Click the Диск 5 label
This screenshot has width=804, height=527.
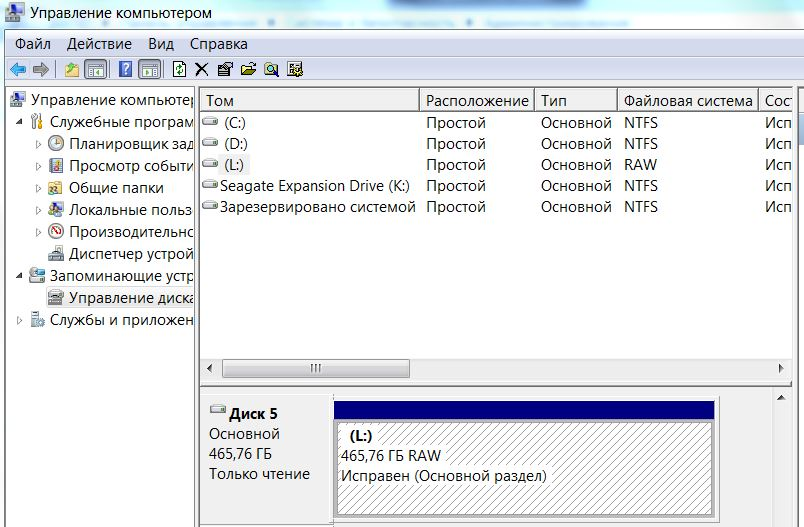(253, 414)
